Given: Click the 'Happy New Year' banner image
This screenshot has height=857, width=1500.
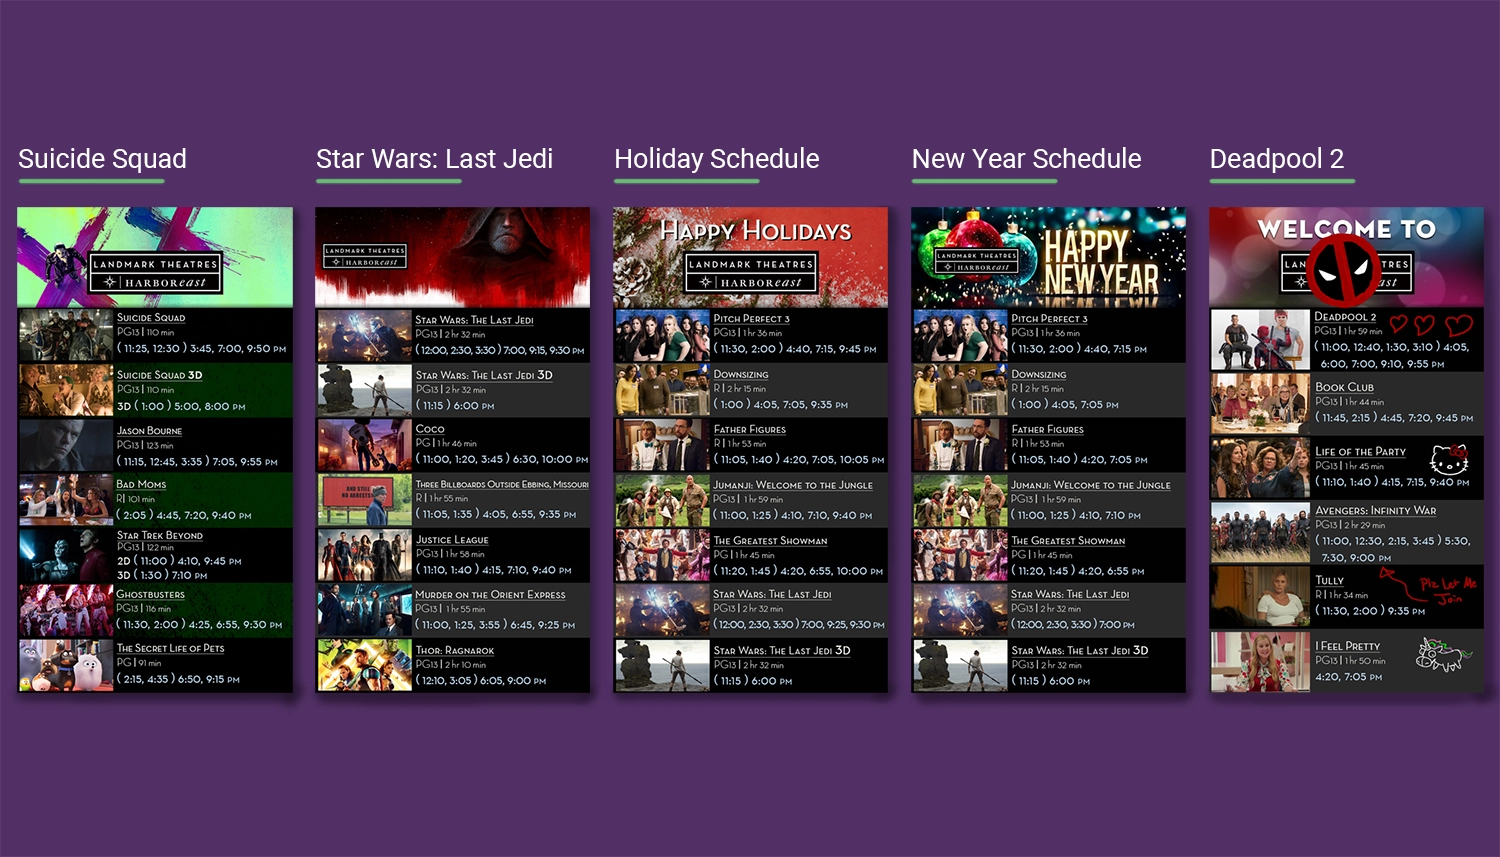Looking at the screenshot, I should (1049, 257).
